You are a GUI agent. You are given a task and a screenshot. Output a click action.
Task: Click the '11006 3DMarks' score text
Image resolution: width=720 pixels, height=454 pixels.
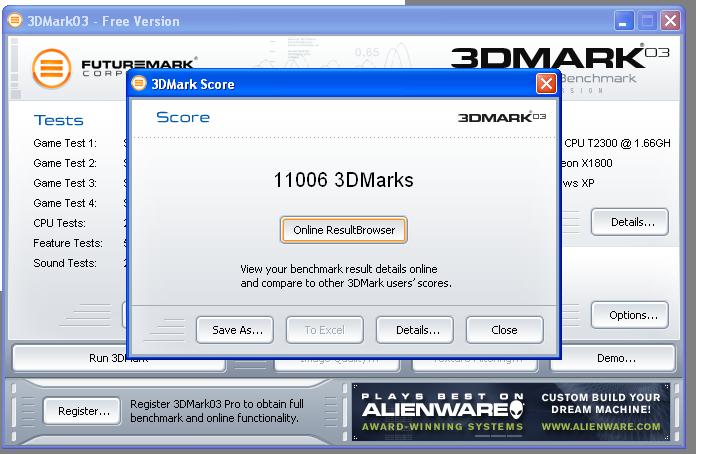[x=343, y=180]
